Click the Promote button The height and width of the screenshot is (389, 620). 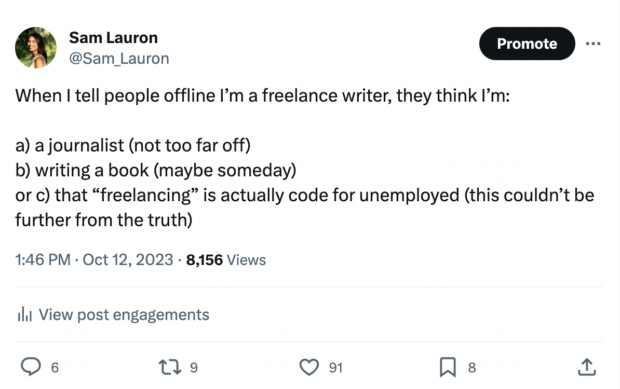(527, 43)
